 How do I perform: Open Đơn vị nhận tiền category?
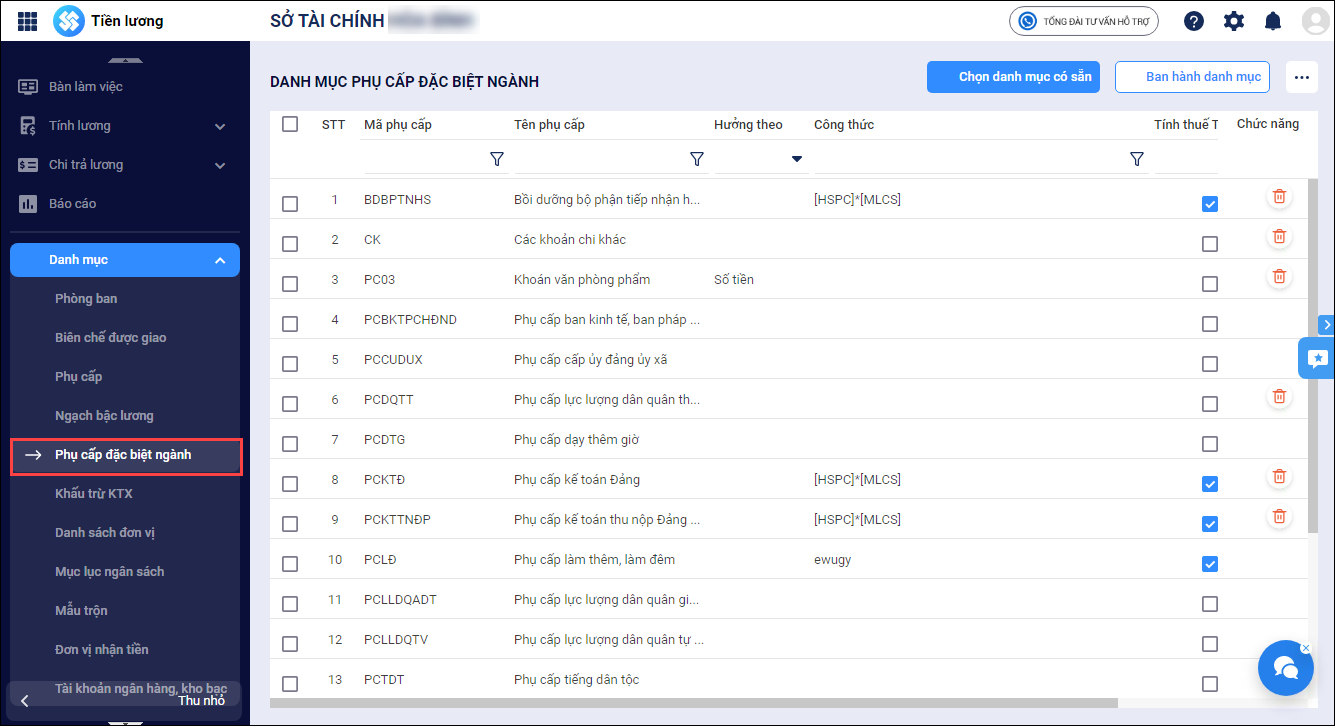pos(102,650)
